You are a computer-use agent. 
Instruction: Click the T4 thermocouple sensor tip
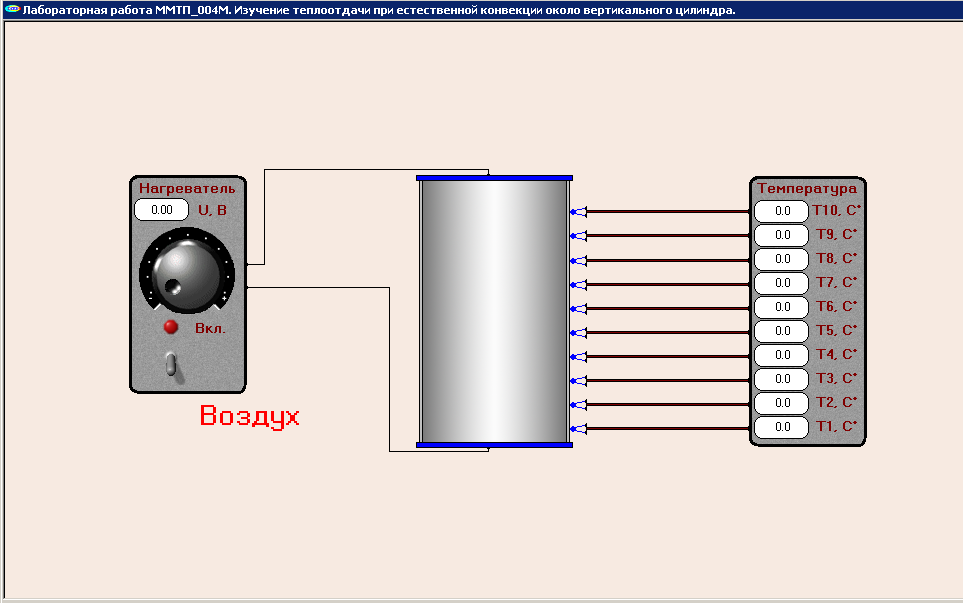tap(579, 357)
